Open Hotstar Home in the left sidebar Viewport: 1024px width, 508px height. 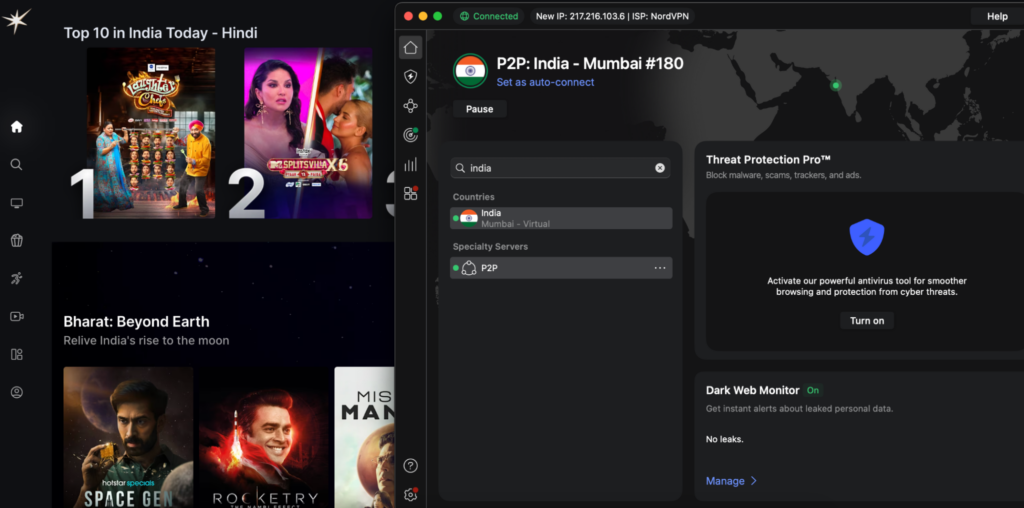coord(17,127)
